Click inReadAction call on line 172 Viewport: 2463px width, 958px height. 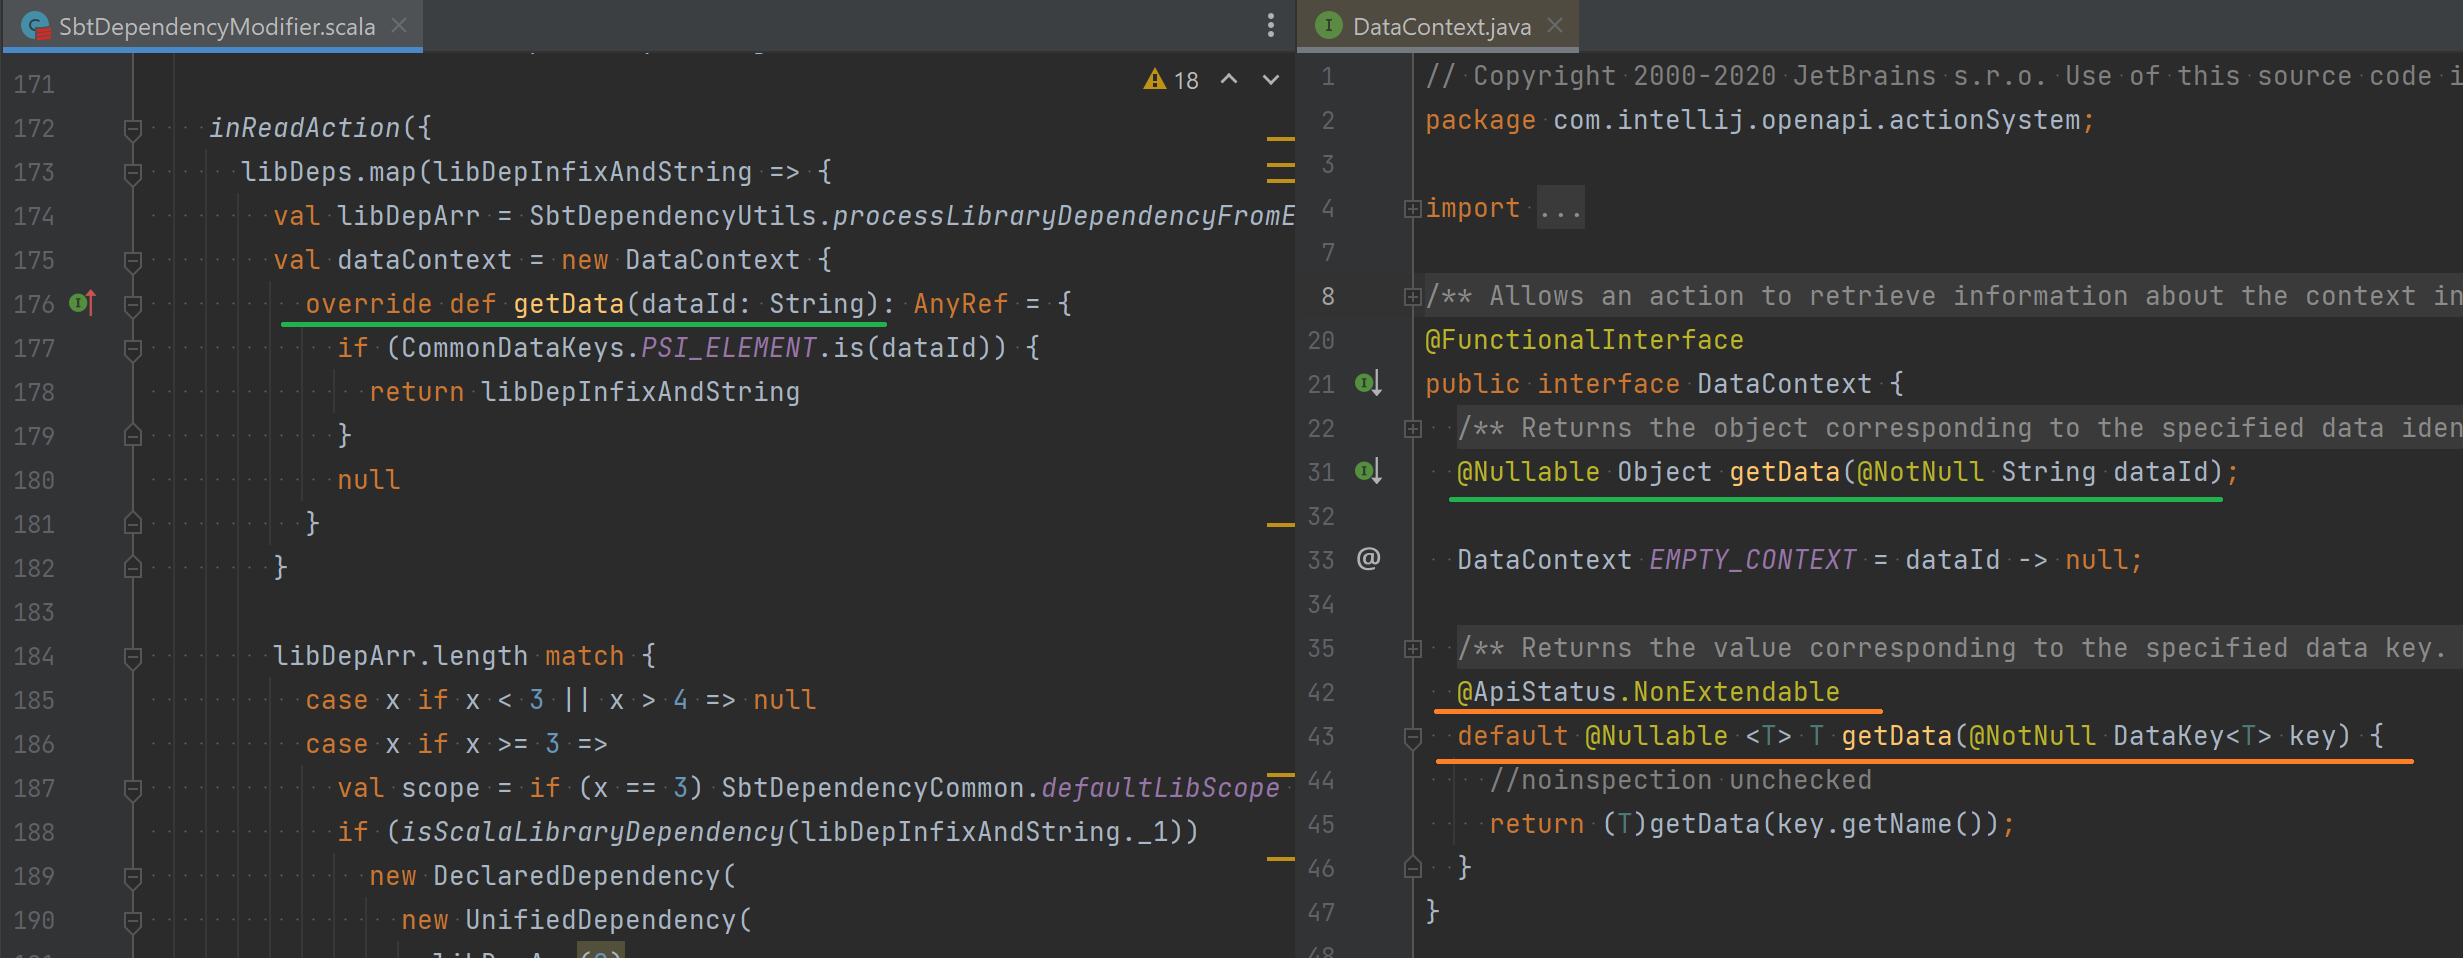304,128
